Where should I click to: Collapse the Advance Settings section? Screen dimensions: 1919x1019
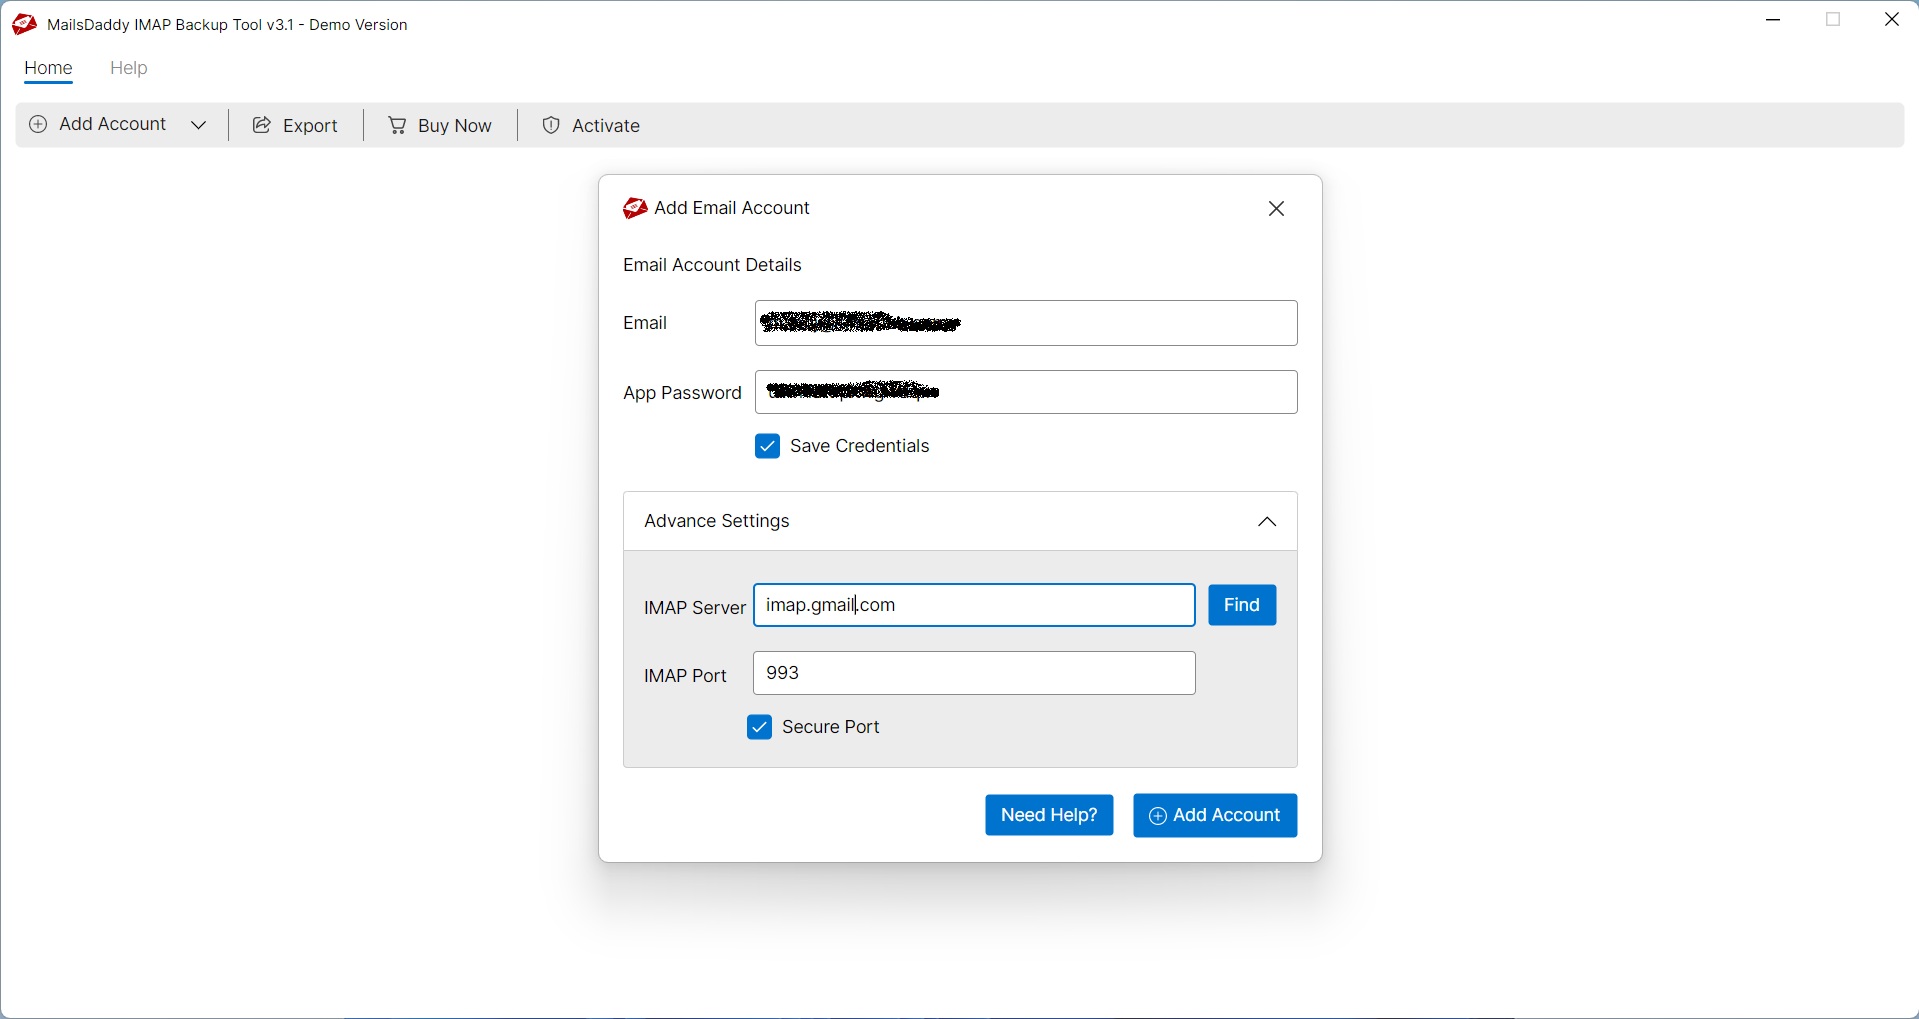pos(1267,522)
